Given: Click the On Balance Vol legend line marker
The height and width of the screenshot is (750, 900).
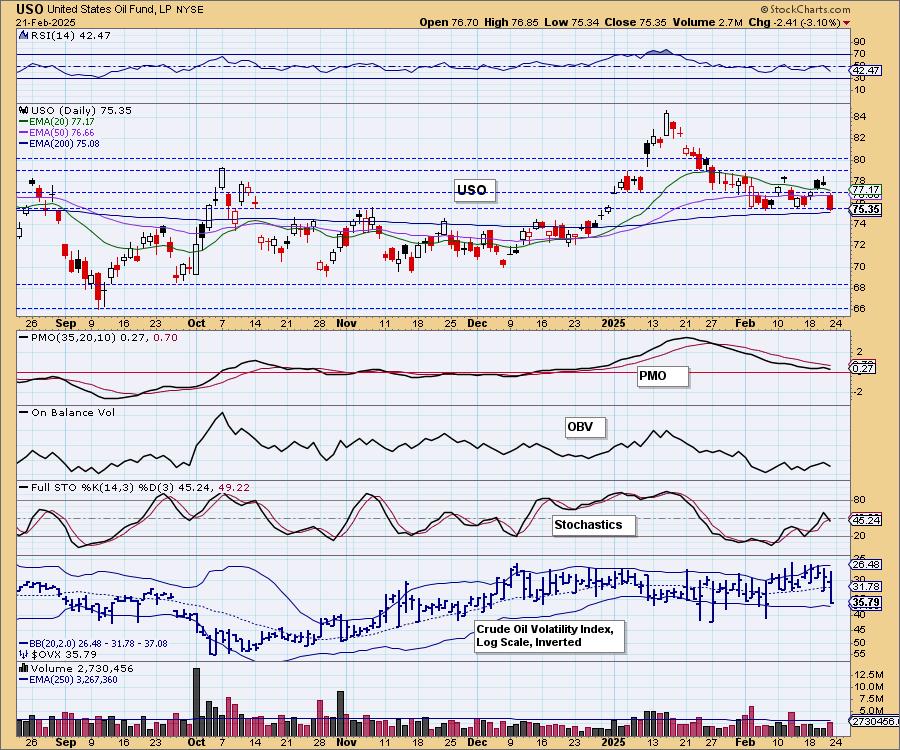Looking at the screenshot, I should pos(24,412).
